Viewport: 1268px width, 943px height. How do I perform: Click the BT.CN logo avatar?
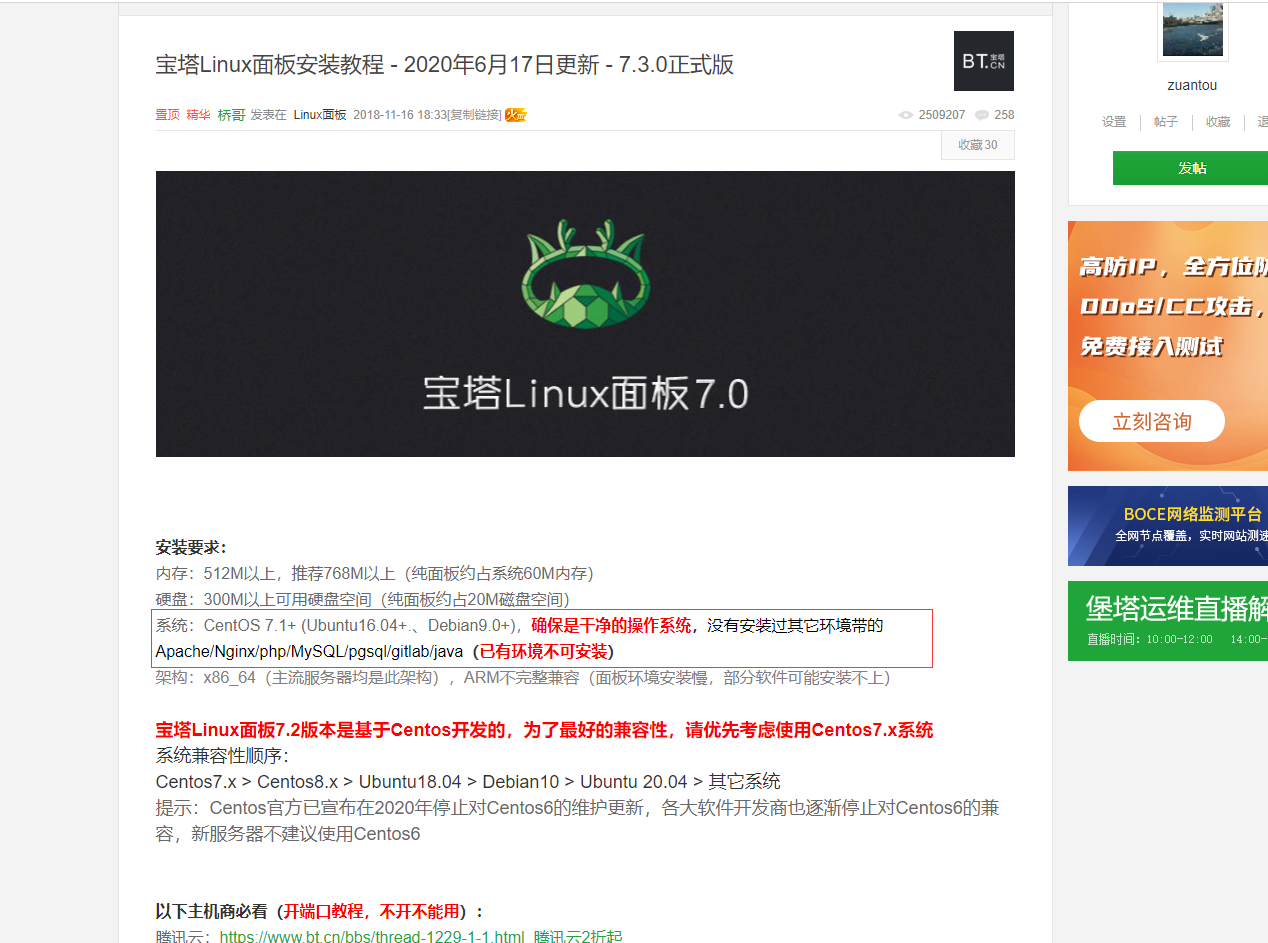(984, 61)
